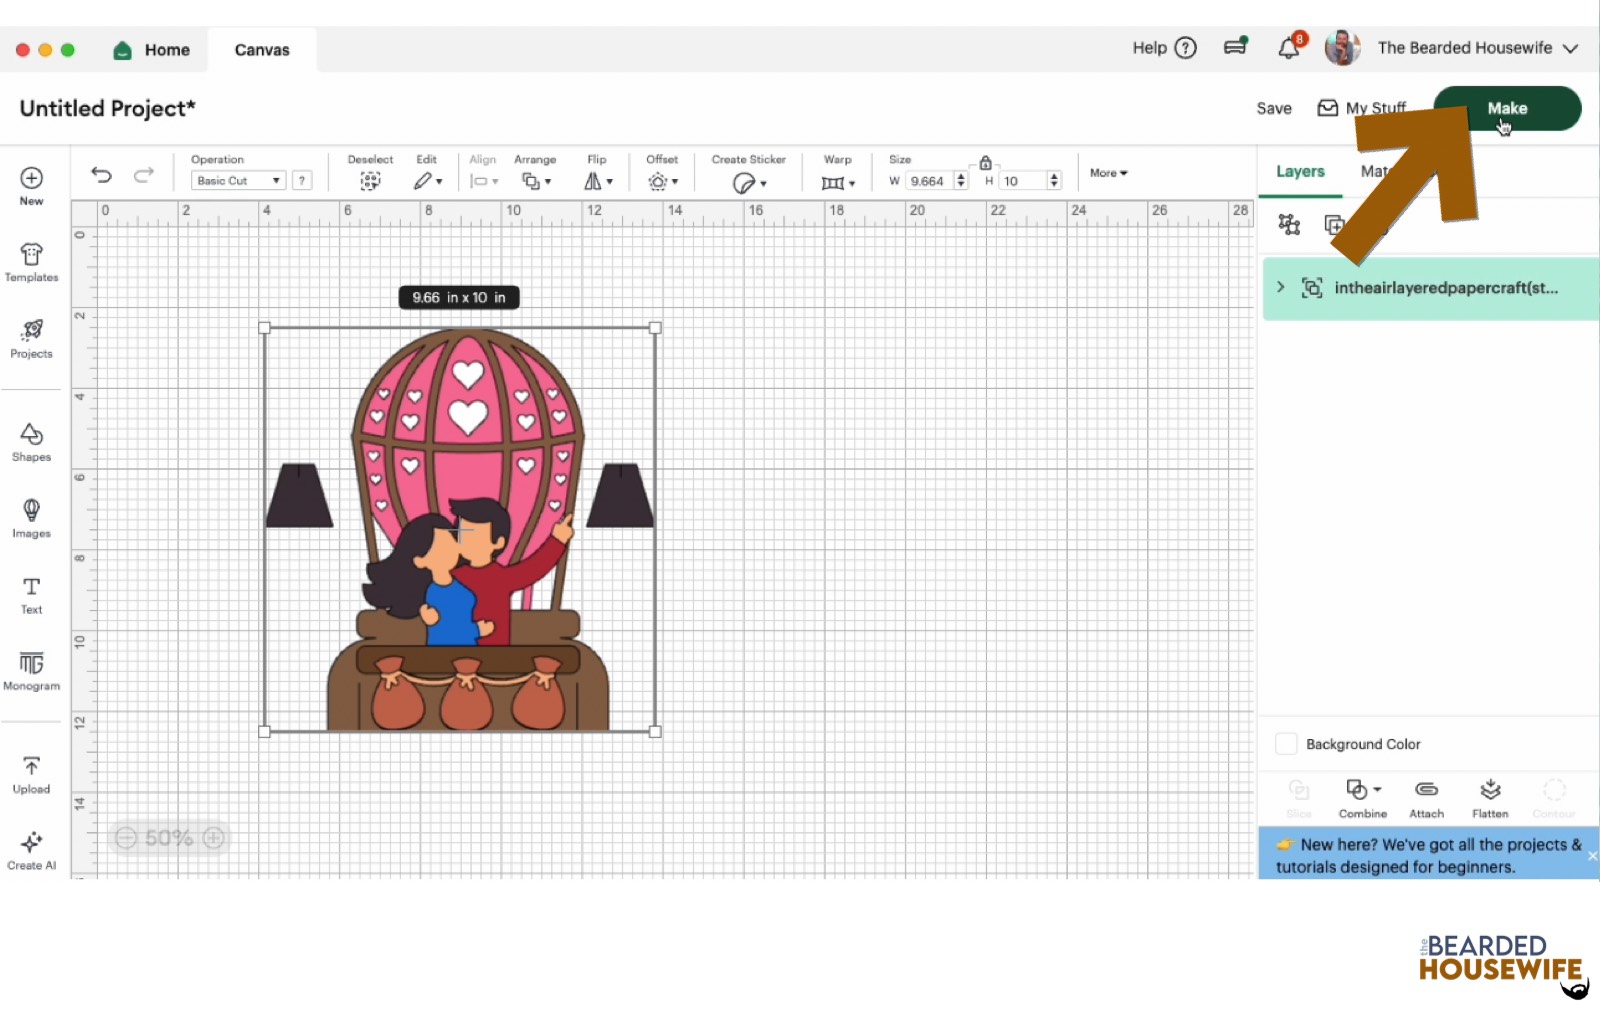This screenshot has width=1600, height=1017.
Task: Open the Templates panel
Action: coord(31,262)
